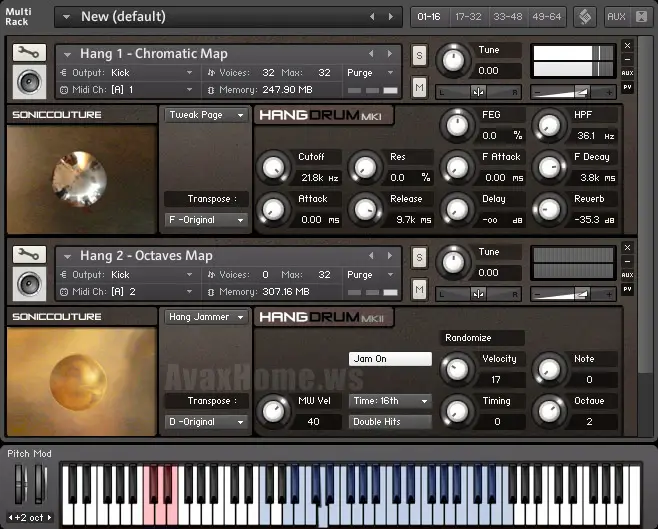This screenshot has width=658, height=529.
Task: Click the Hang 1 silver drum thumbnail
Action: coord(79,179)
